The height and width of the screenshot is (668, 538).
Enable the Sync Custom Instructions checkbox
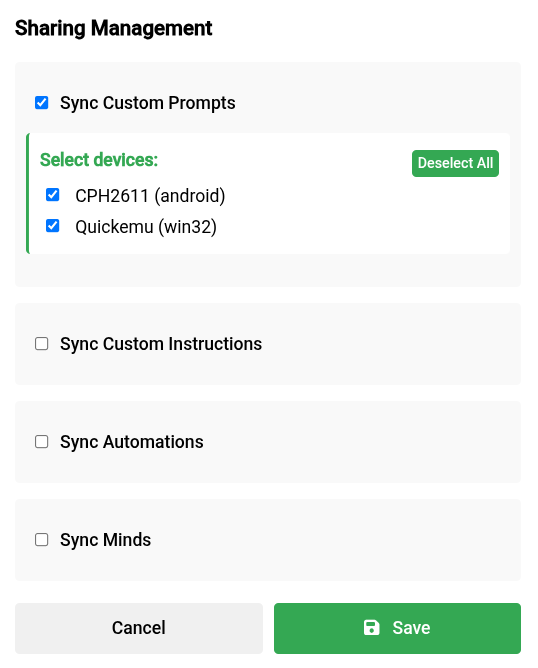41,343
